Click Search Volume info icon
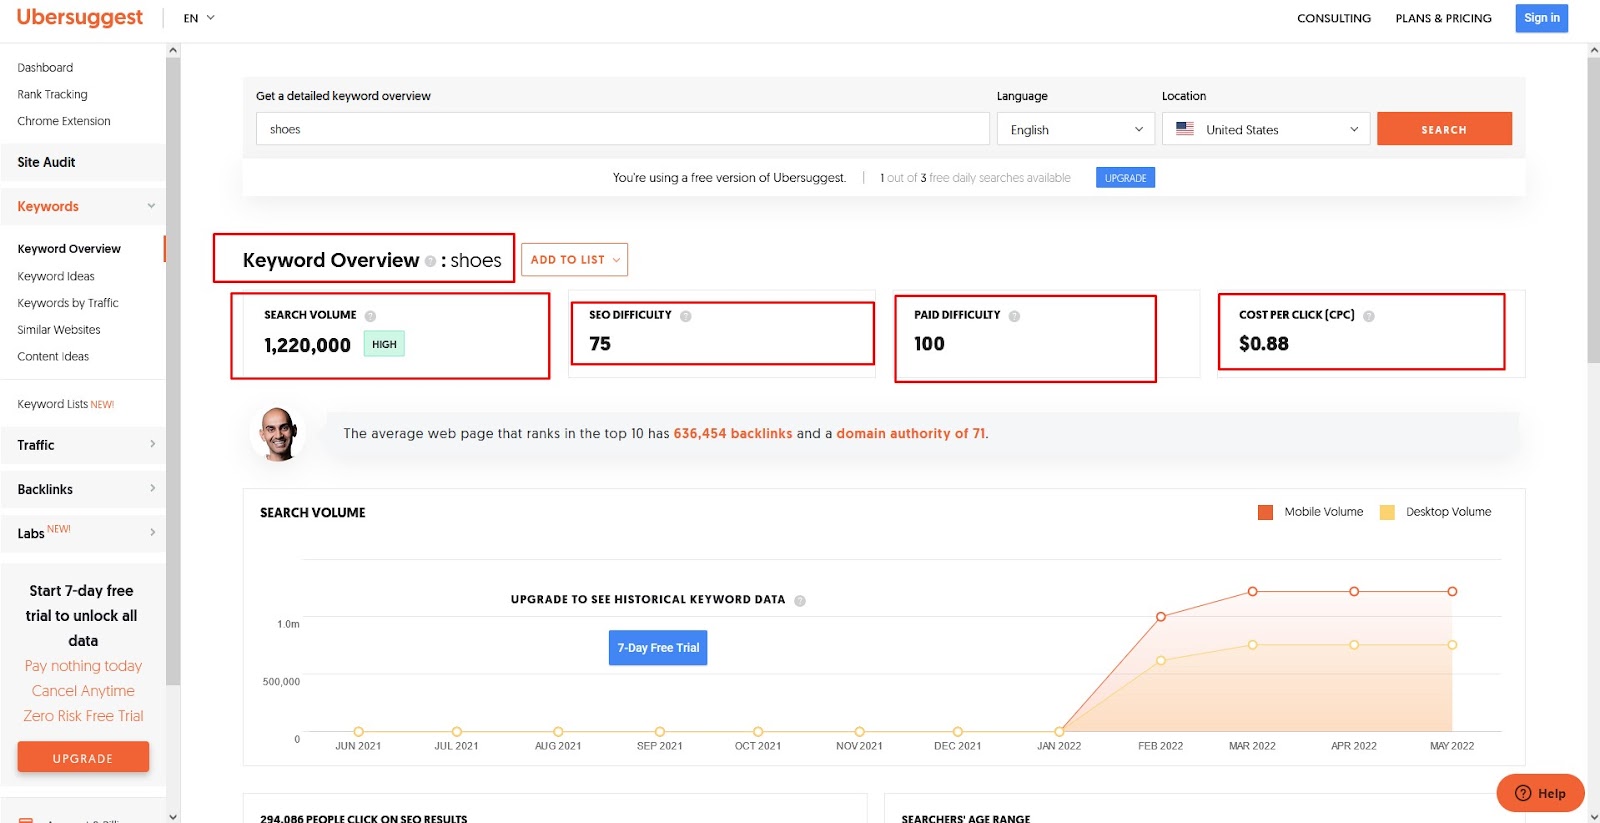The height and width of the screenshot is (823, 1600). (x=370, y=316)
